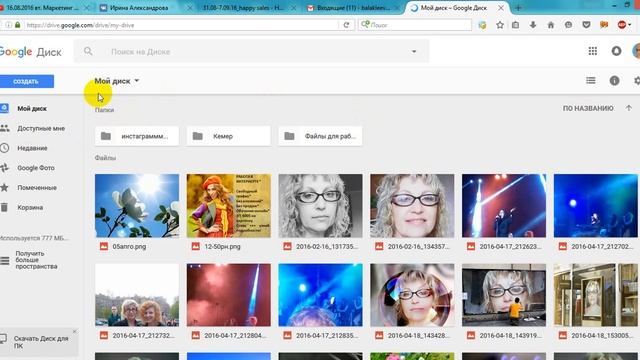The width and height of the screenshot is (640, 360).
Task: Select the Файлы для раб... folder
Action: click(x=320, y=136)
